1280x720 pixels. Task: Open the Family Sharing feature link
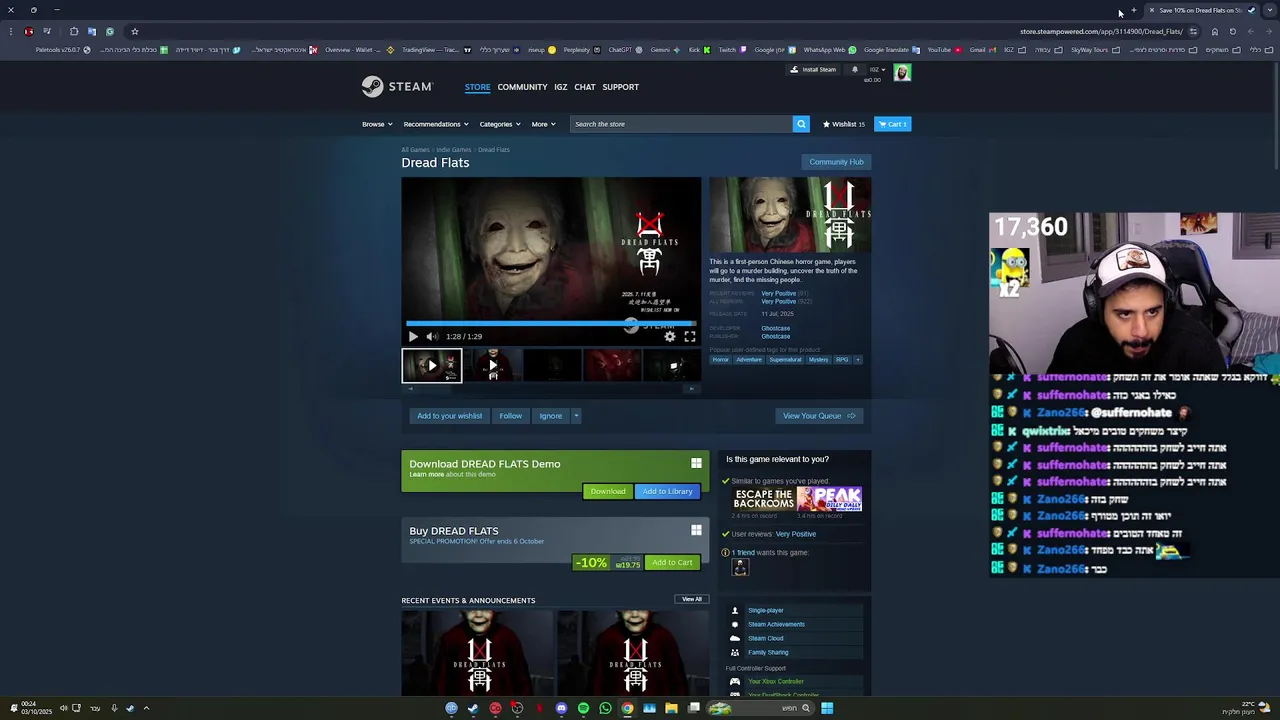(768, 652)
